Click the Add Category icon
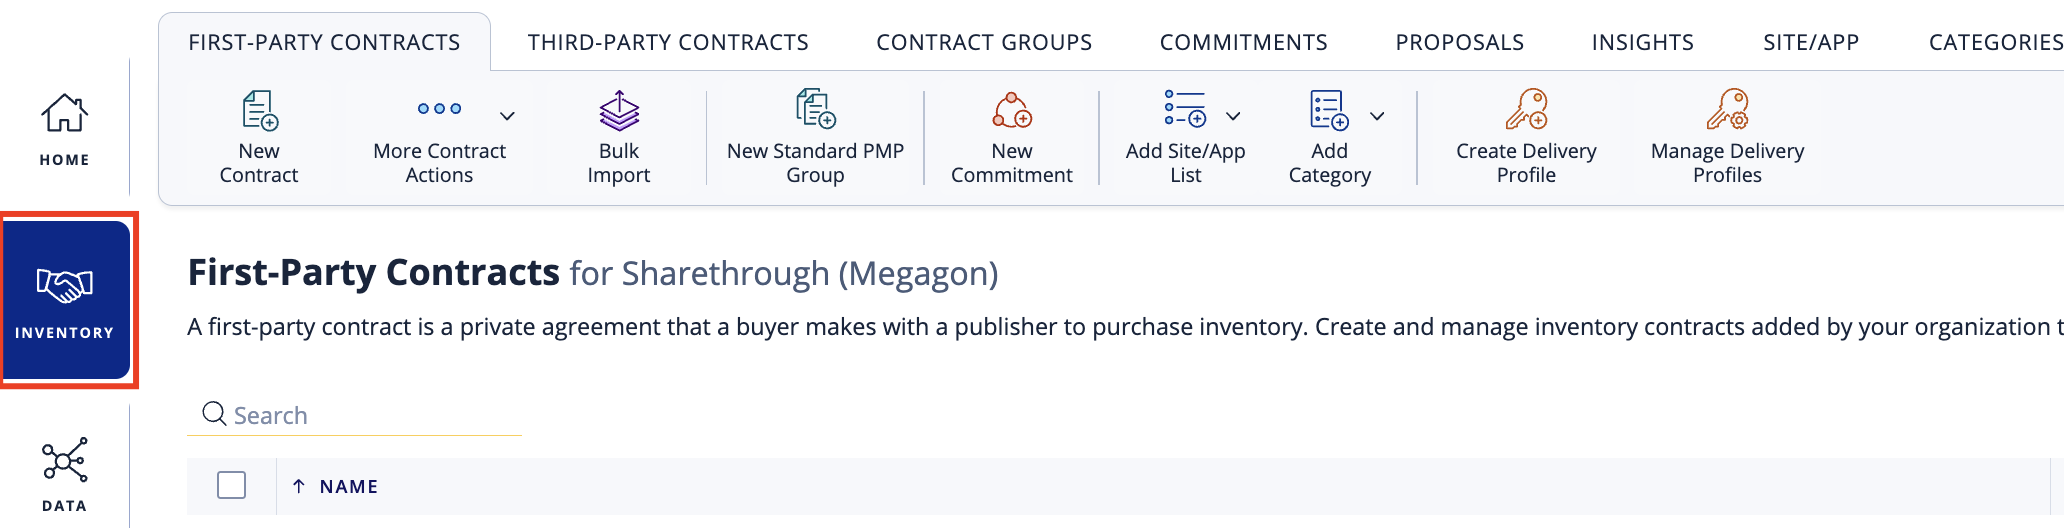Image resolution: width=2064 pixels, height=528 pixels. [x=1329, y=110]
